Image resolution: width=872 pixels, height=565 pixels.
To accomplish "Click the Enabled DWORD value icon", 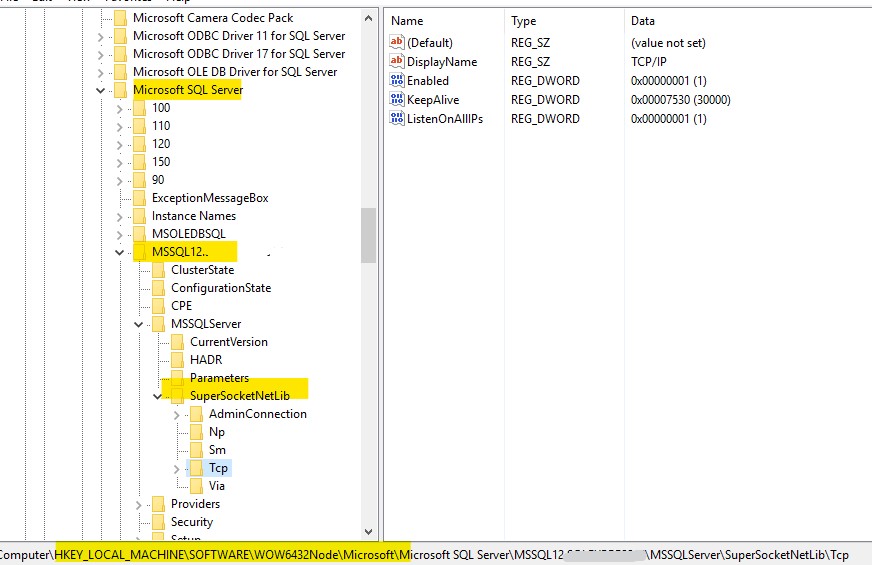I will click(x=397, y=80).
